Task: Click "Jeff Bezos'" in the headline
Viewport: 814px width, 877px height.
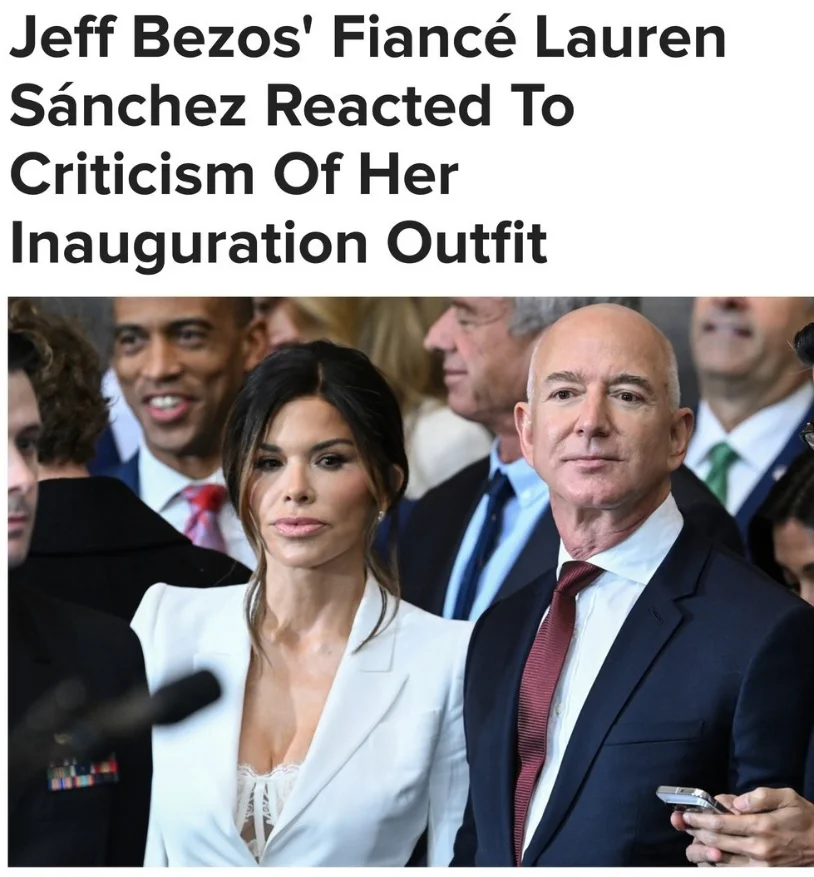Action: tap(166, 38)
